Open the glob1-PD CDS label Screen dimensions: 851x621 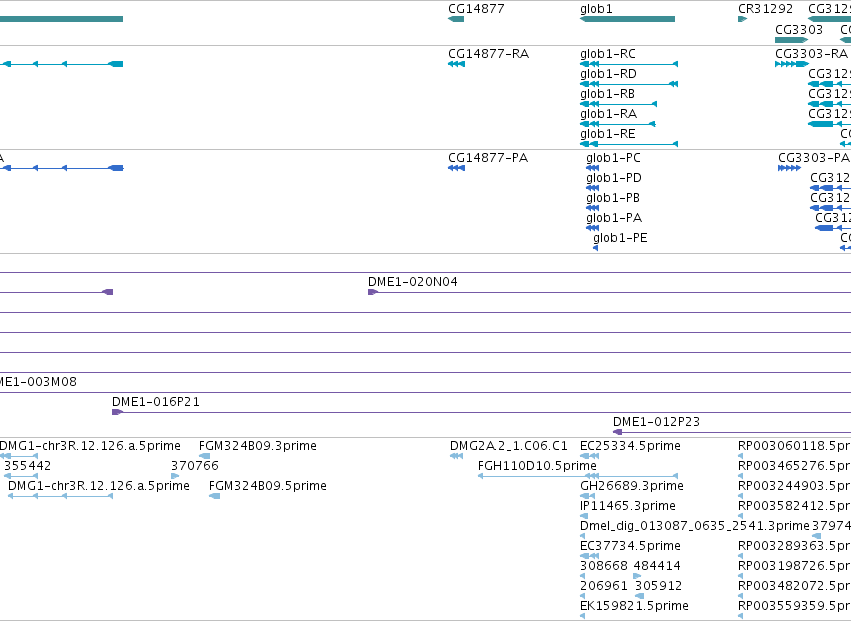coord(614,178)
